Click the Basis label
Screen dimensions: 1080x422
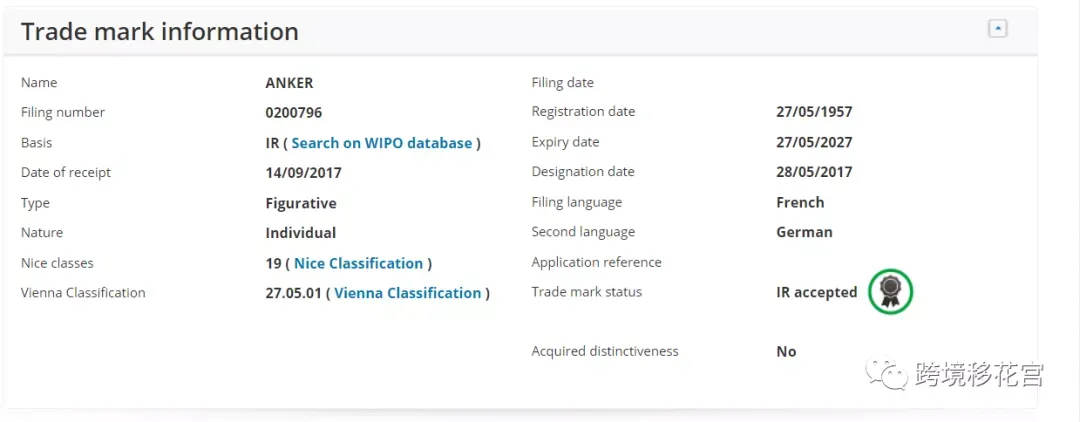[37, 143]
